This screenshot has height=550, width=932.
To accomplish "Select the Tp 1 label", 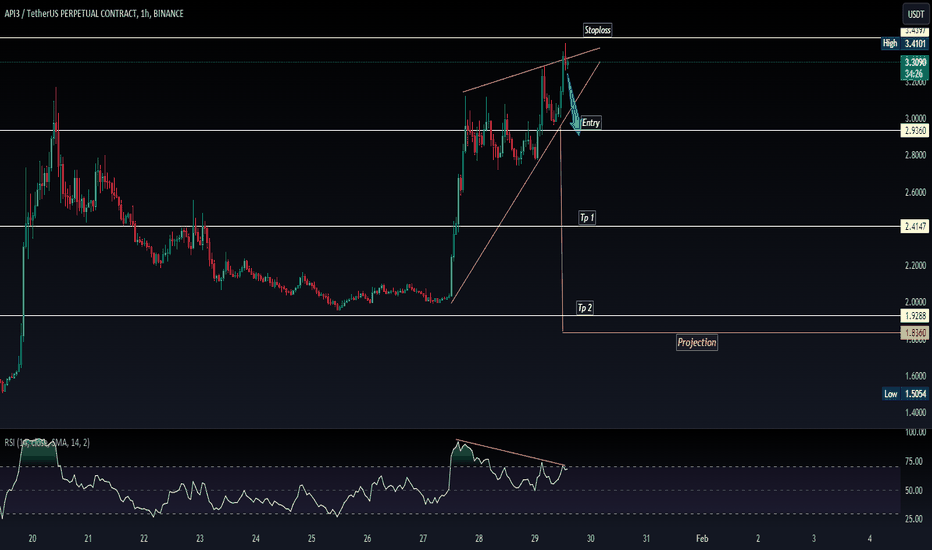I will click(x=587, y=218).
